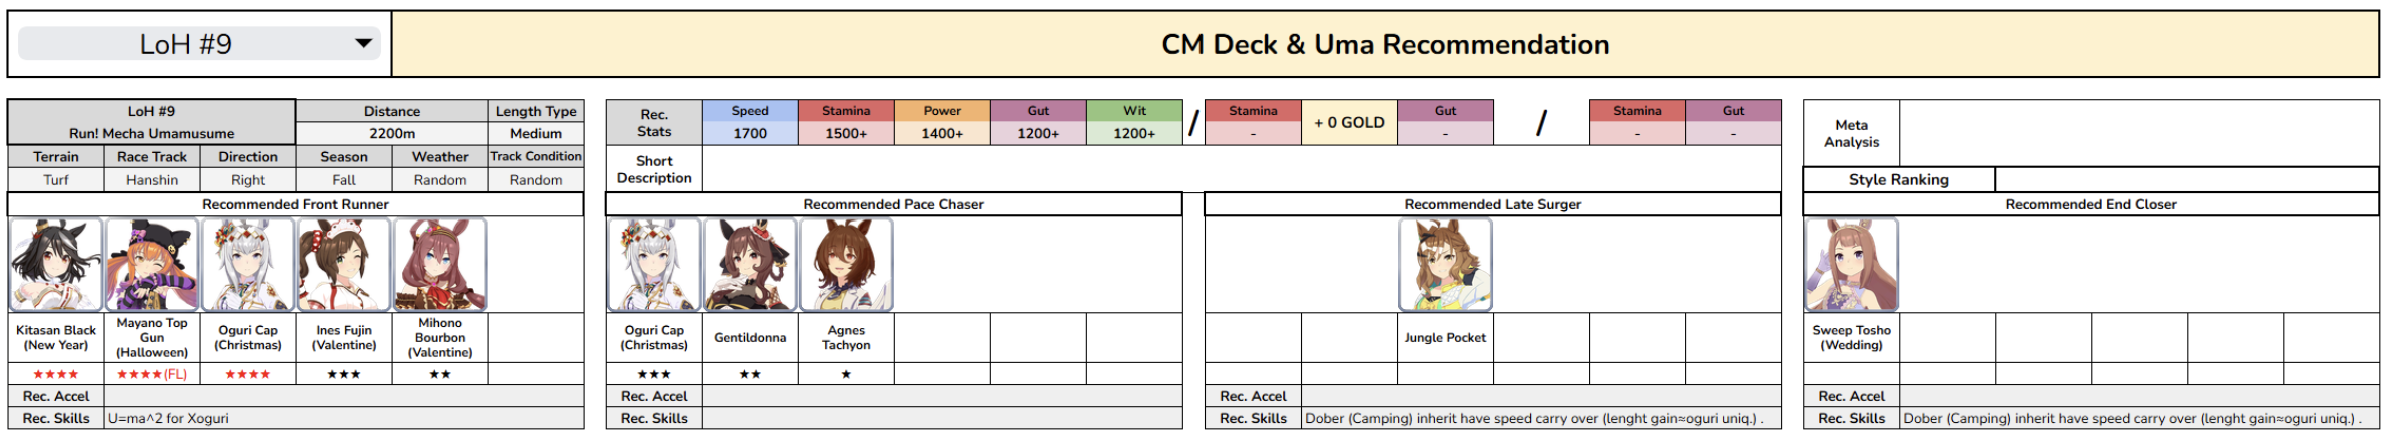Open the LoH #9 dropdown arrow
This screenshot has width=2392, height=440.
[364, 43]
